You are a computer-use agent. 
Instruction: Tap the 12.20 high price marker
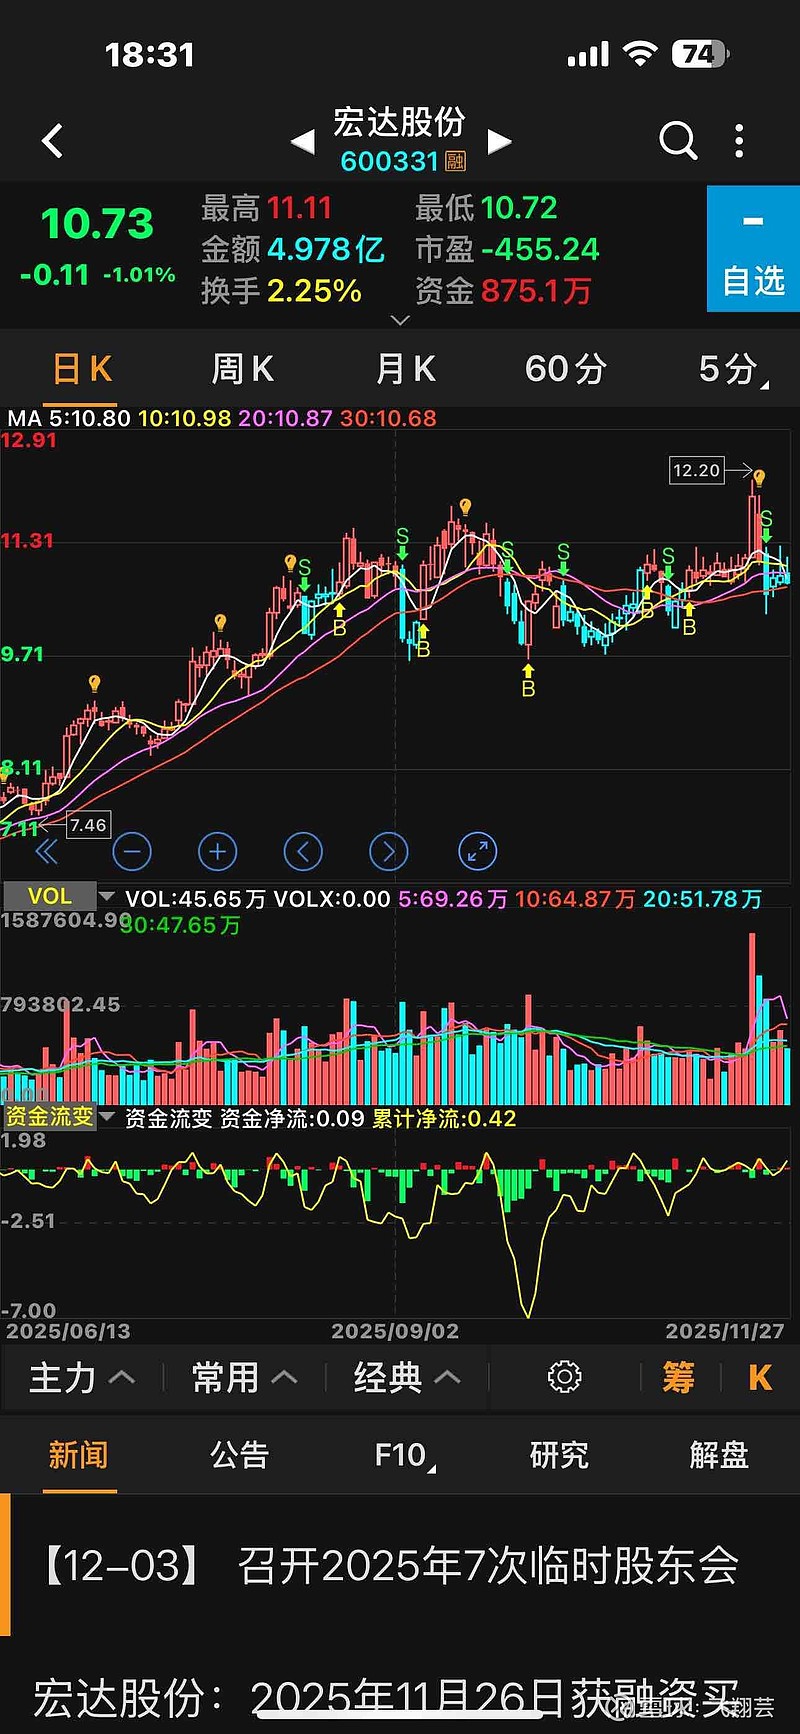click(x=696, y=470)
